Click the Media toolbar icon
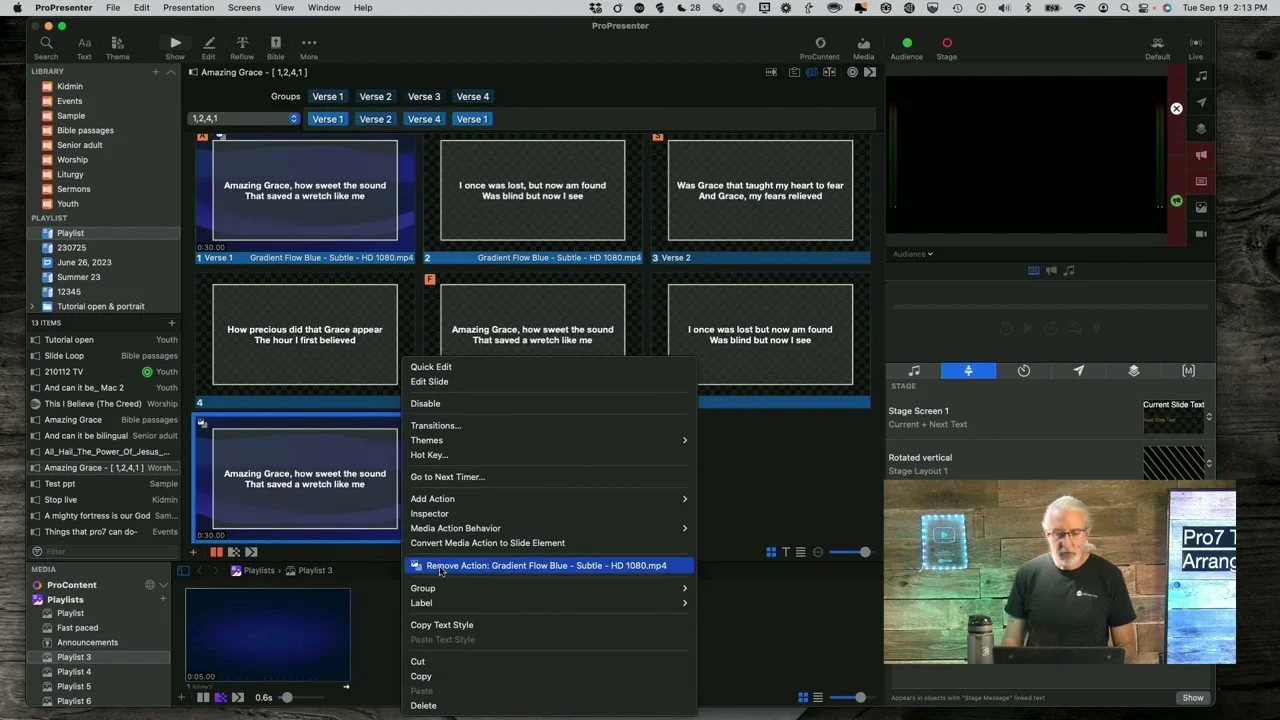This screenshot has width=1280, height=720. (x=863, y=43)
